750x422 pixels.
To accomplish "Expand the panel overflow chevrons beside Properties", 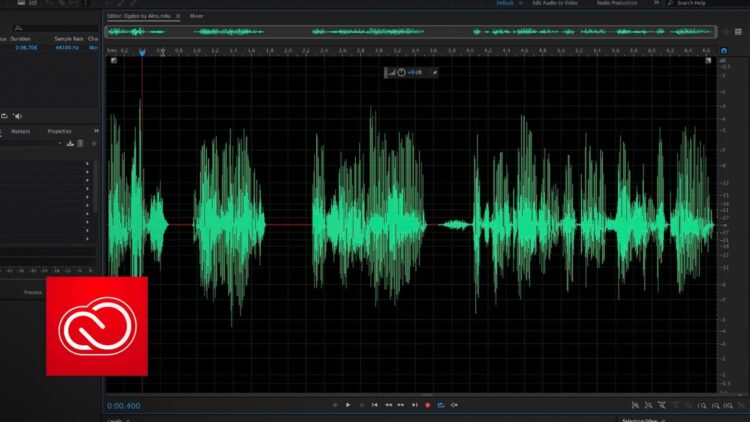I will pos(96,131).
